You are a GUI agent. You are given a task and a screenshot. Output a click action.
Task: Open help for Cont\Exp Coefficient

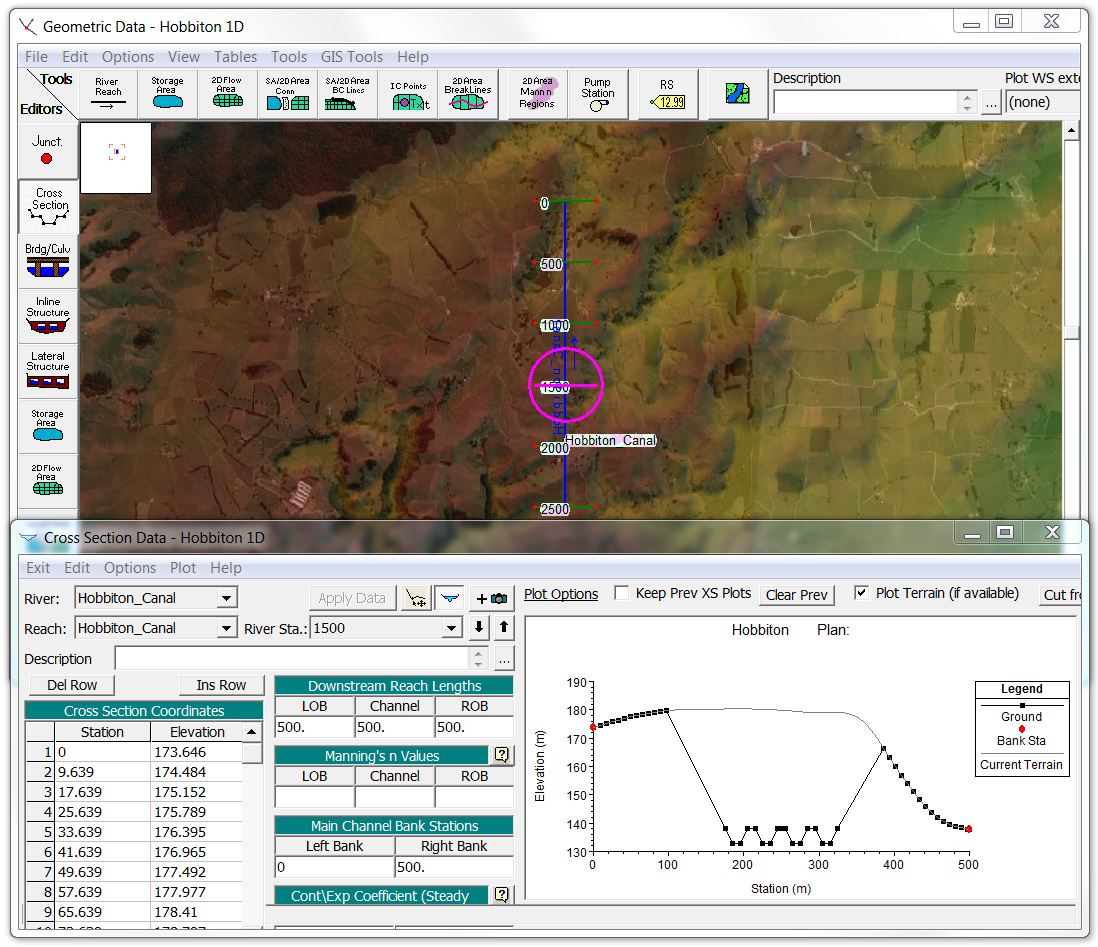click(501, 894)
